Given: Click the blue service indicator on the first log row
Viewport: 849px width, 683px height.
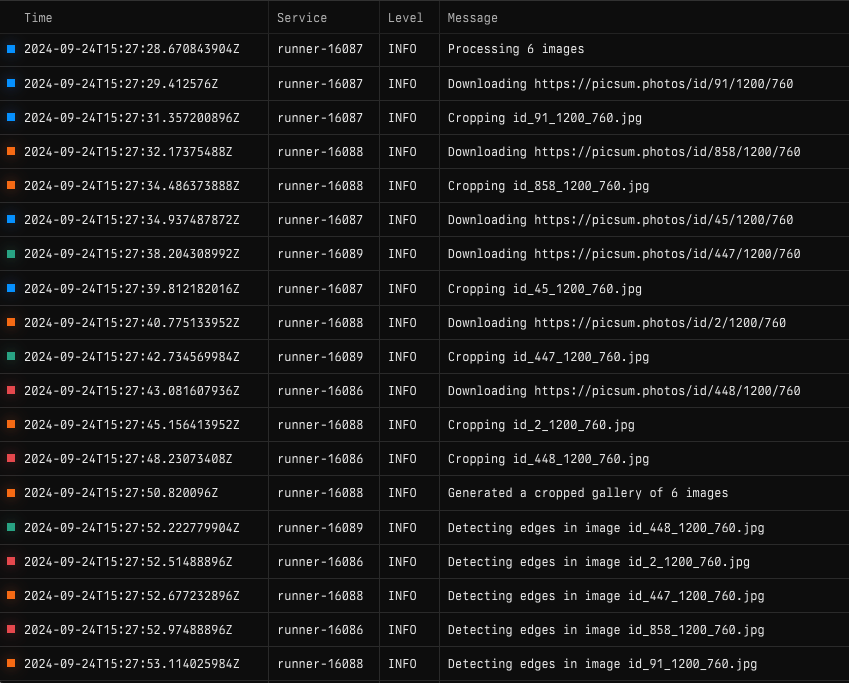Looking at the screenshot, I should click(x=11, y=49).
